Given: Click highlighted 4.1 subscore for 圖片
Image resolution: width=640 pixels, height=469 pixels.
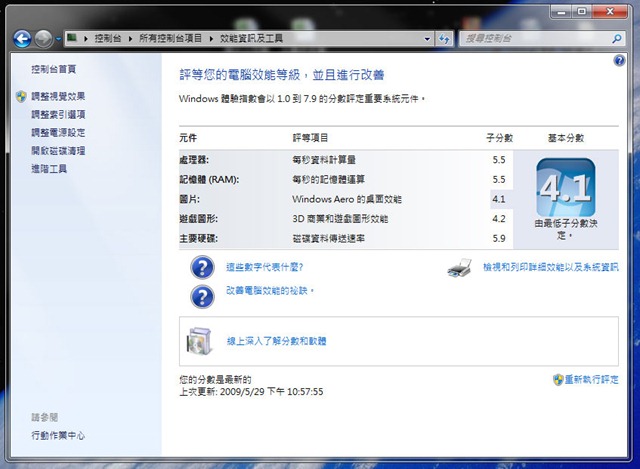Looking at the screenshot, I should click(x=499, y=199).
